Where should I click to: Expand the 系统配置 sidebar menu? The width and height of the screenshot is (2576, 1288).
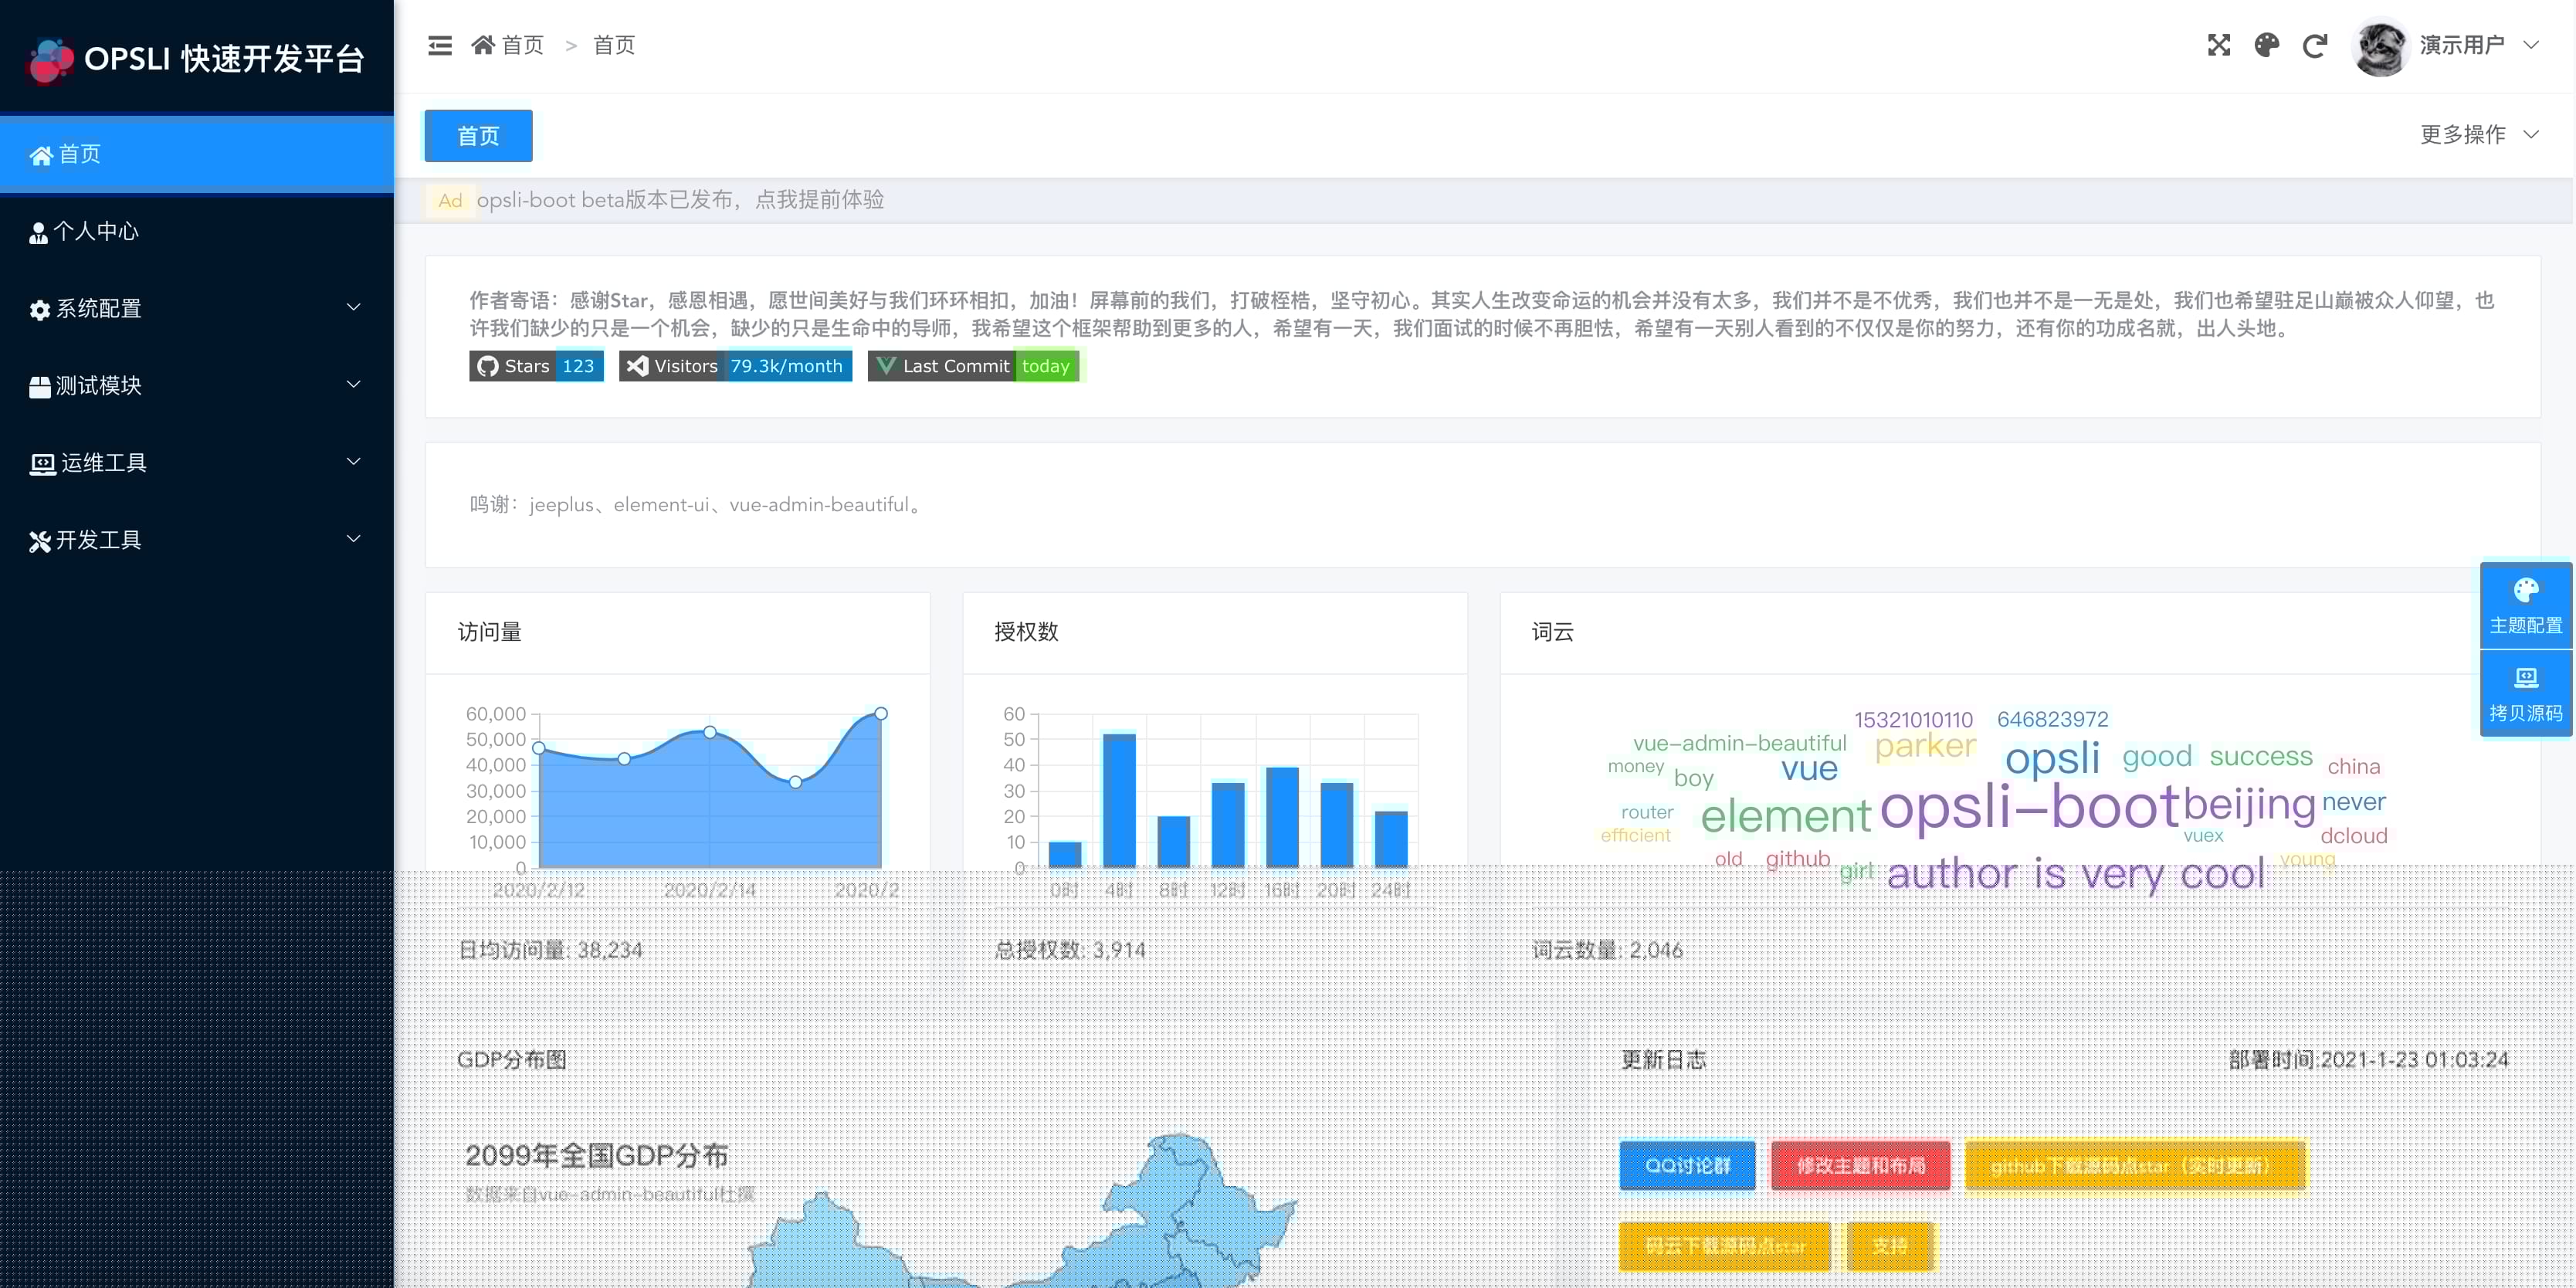[x=197, y=308]
